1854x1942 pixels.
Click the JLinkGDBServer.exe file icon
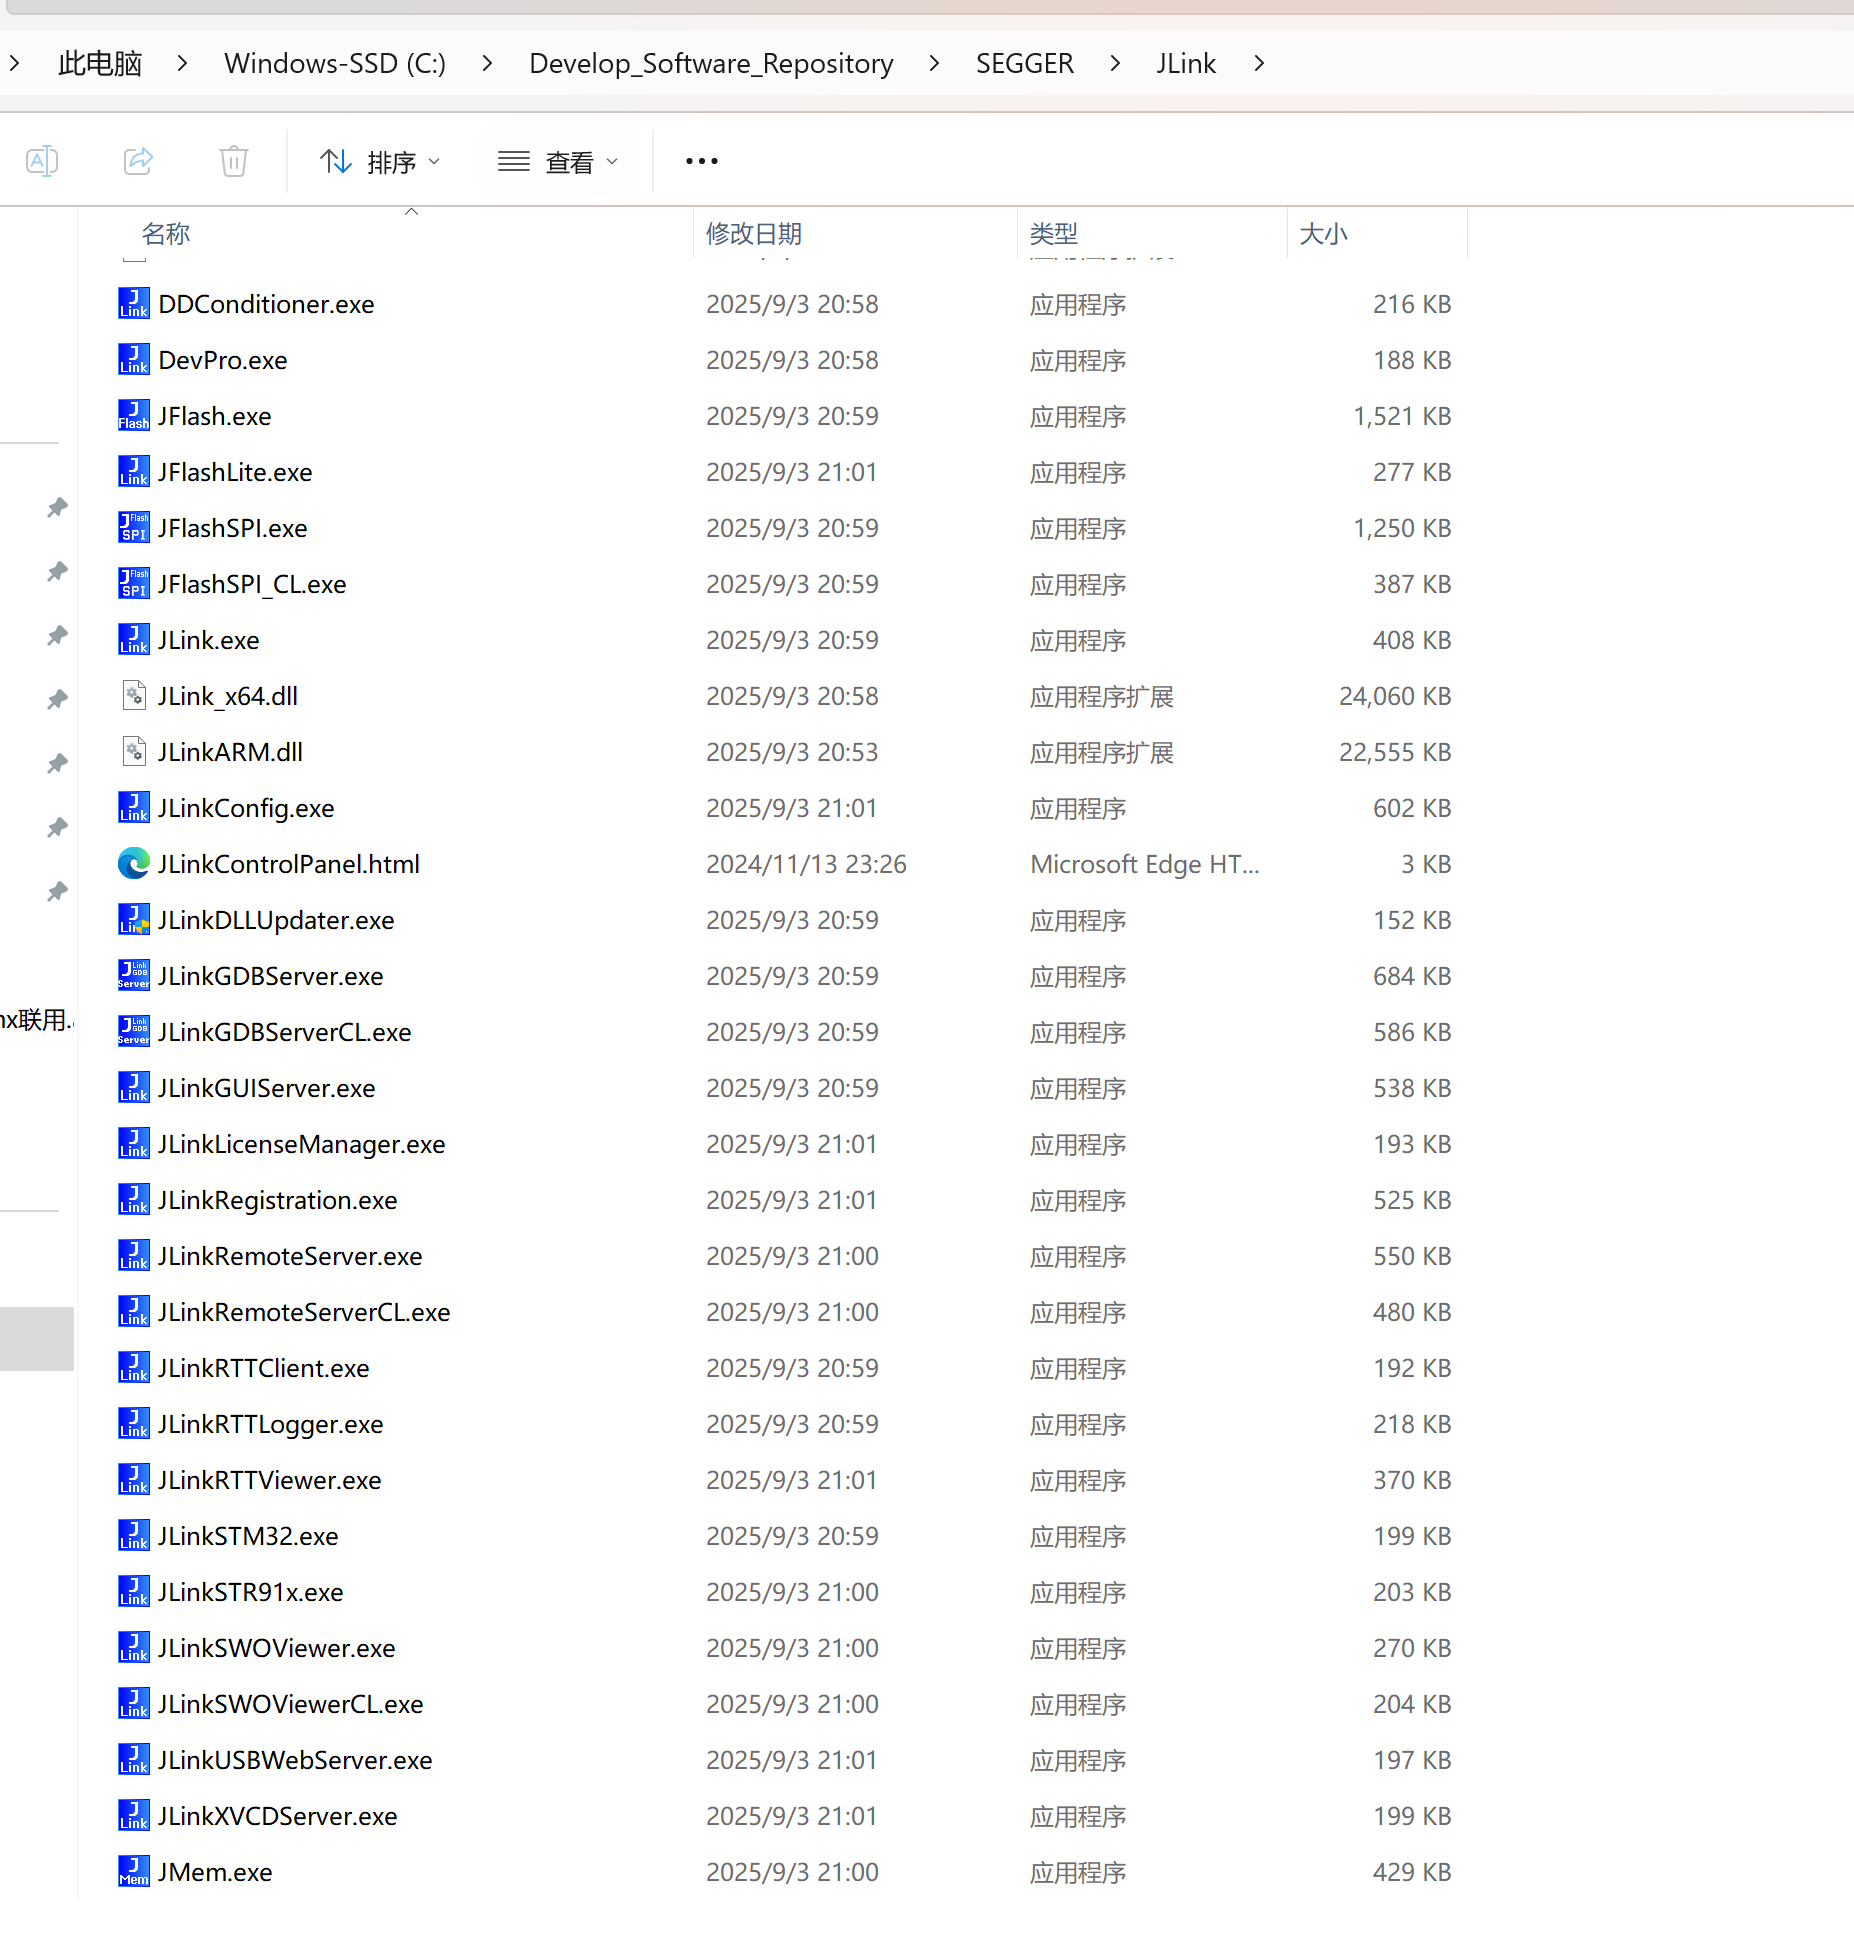coord(134,976)
